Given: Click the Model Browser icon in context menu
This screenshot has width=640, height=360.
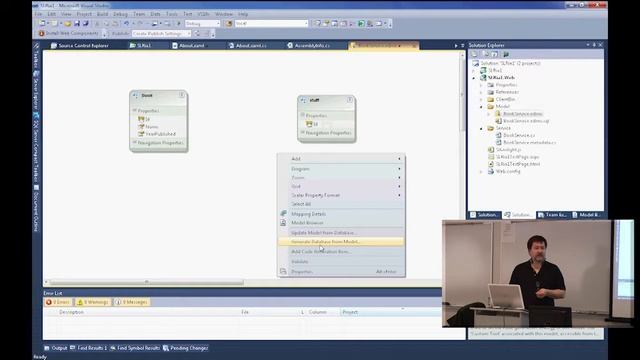Looking at the screenshot, I should point(283,223).
